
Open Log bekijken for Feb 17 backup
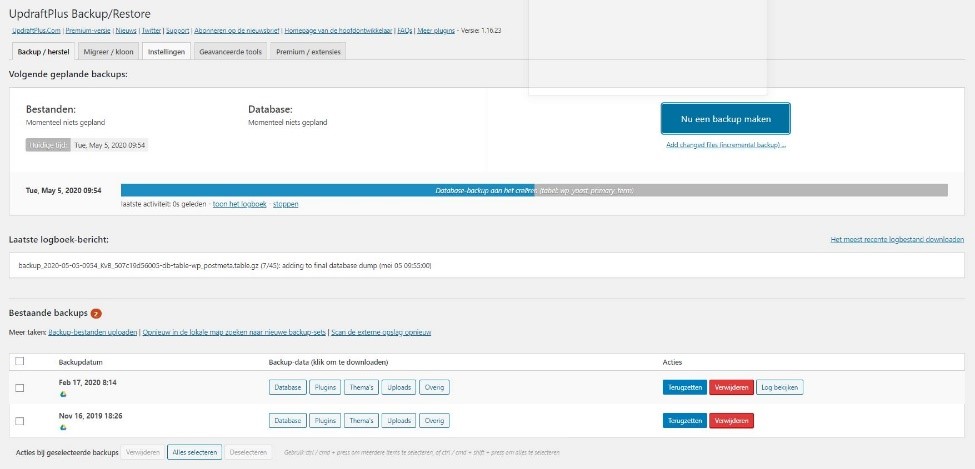click(x=780, y=387)
